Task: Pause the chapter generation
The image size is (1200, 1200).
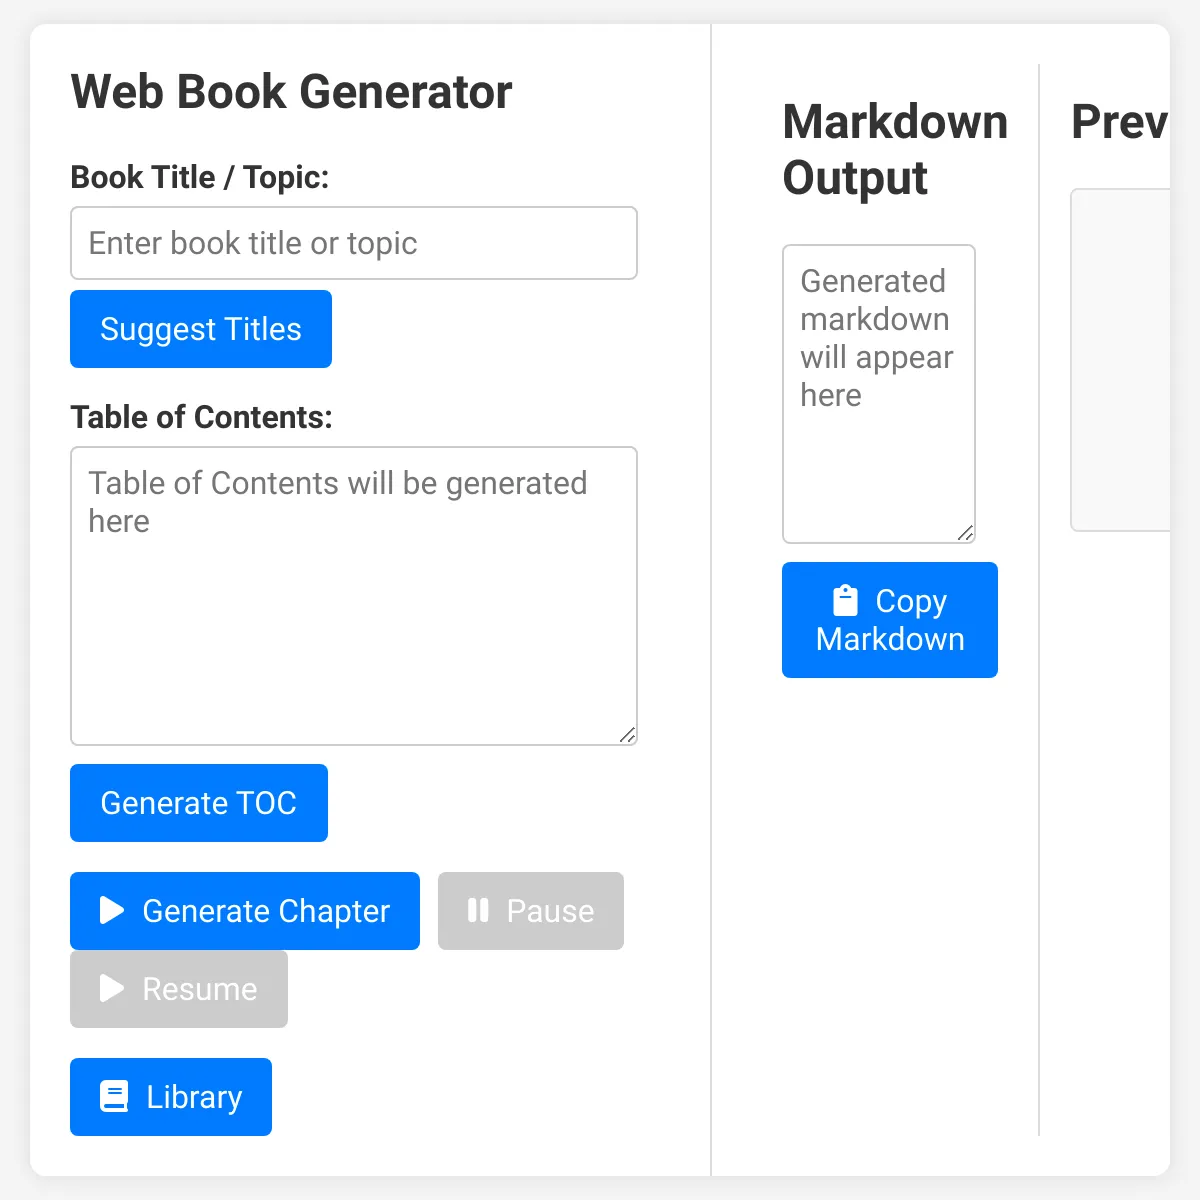Action: (530, 911)
